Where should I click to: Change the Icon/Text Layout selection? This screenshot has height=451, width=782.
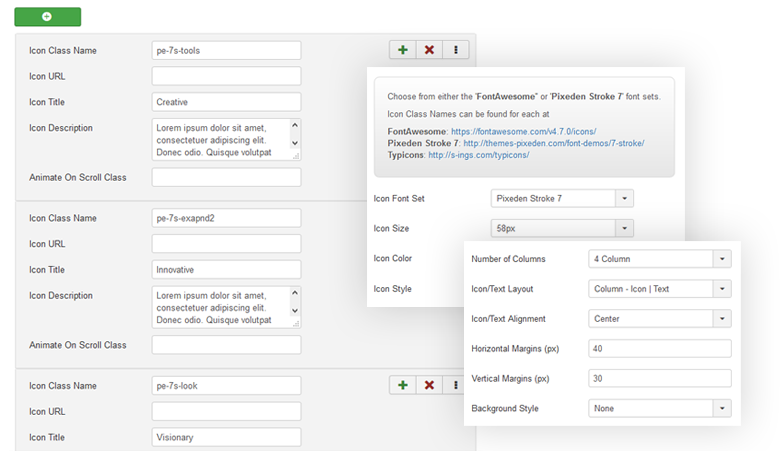[x=660, y=289]
